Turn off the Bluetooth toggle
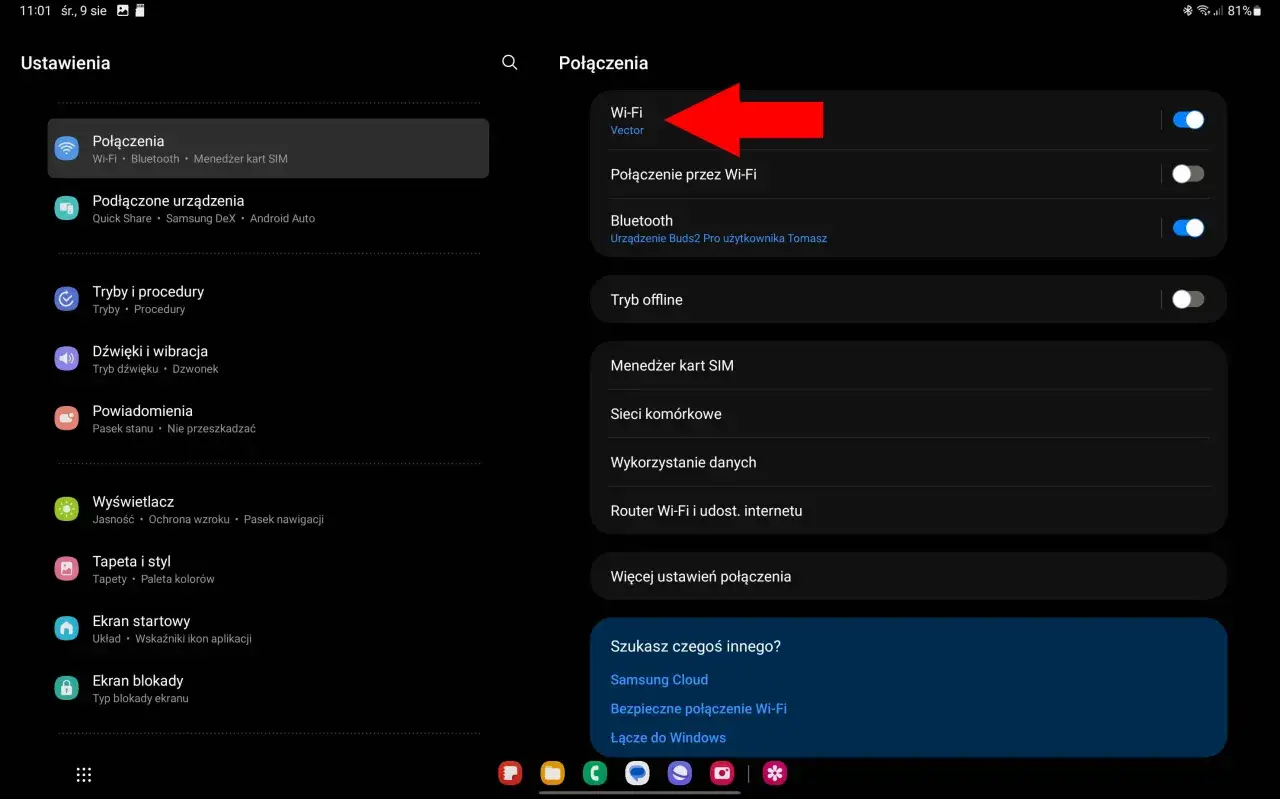This screenshot has width=1280, height=799. pos(1187,227)
